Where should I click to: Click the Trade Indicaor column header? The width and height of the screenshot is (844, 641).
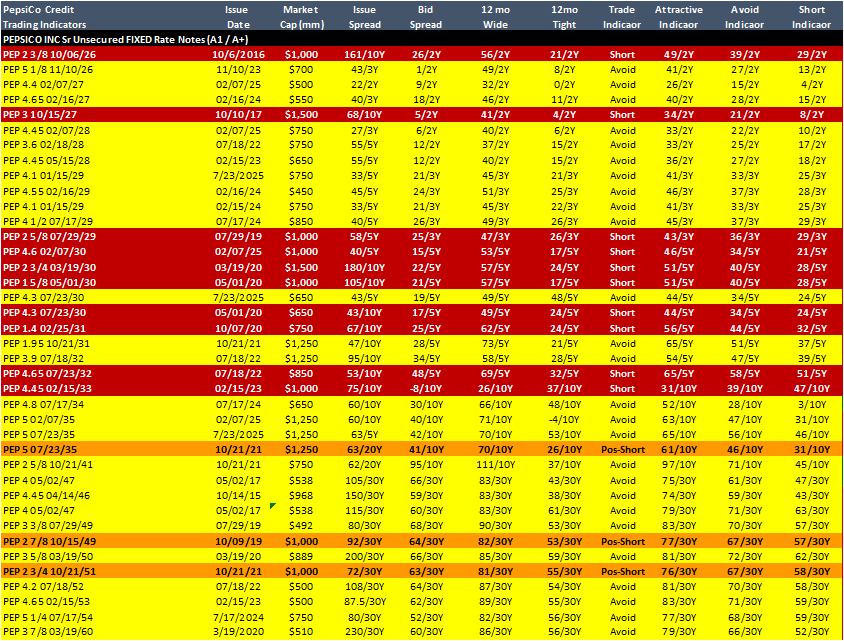click(622, 17)
